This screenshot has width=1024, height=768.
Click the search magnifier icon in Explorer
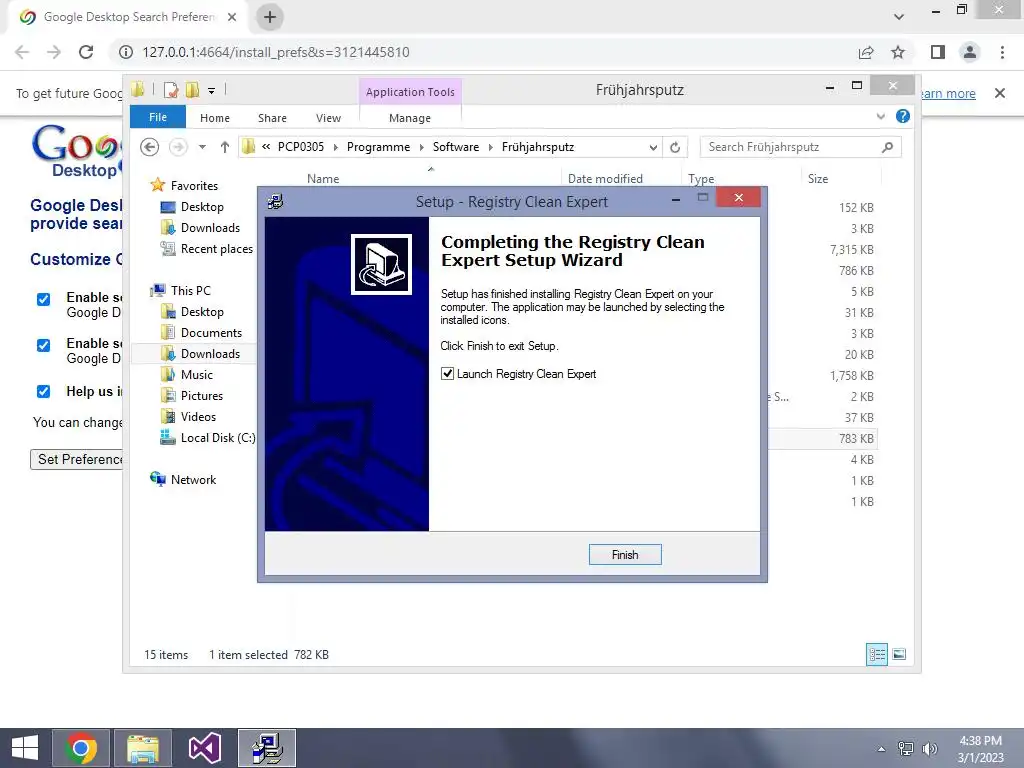pos(888,147)
